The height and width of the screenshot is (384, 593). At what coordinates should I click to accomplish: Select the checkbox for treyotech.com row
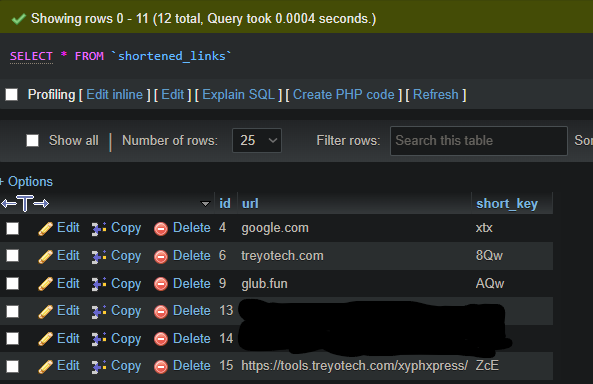(x=12, y=256)
